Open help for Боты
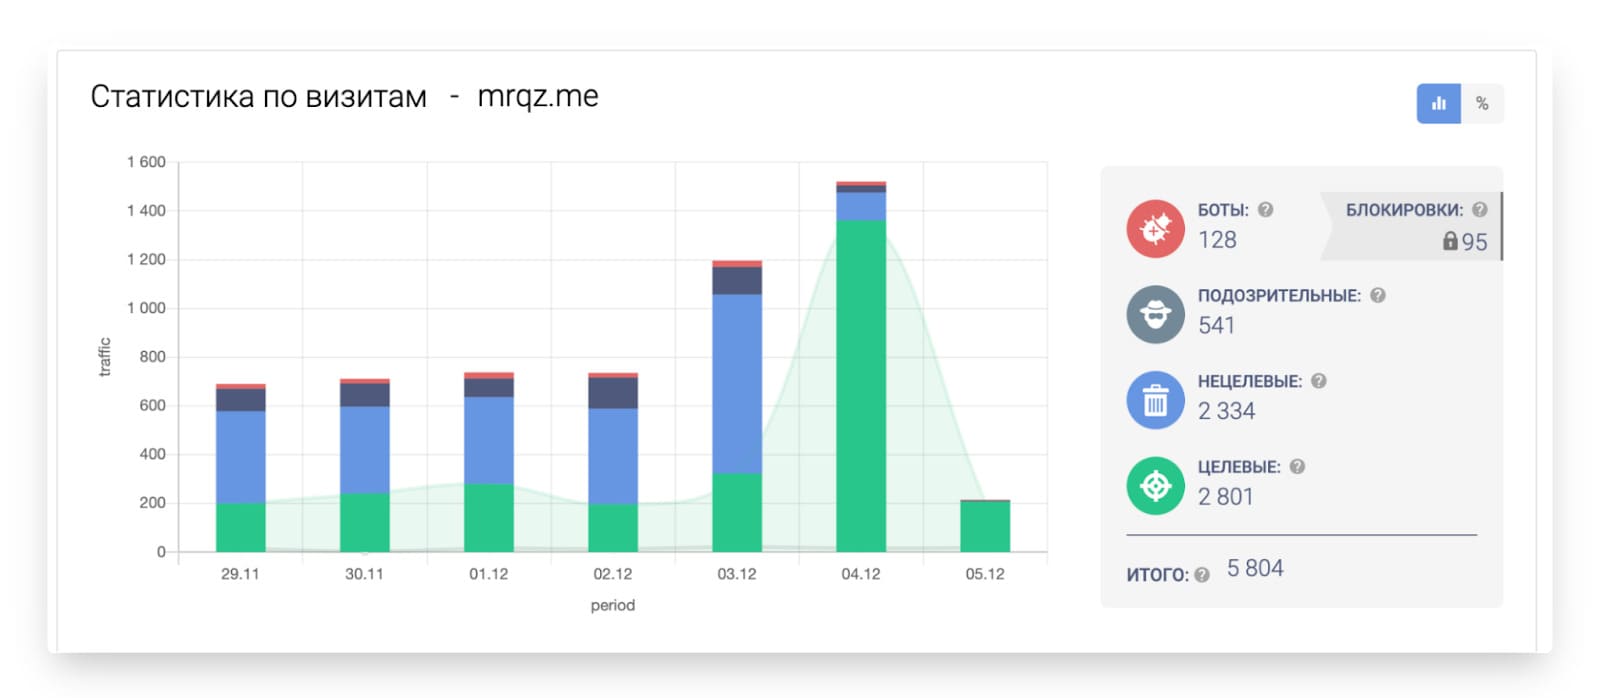Screen dimensions: 1600x698 coord(1265,210)
